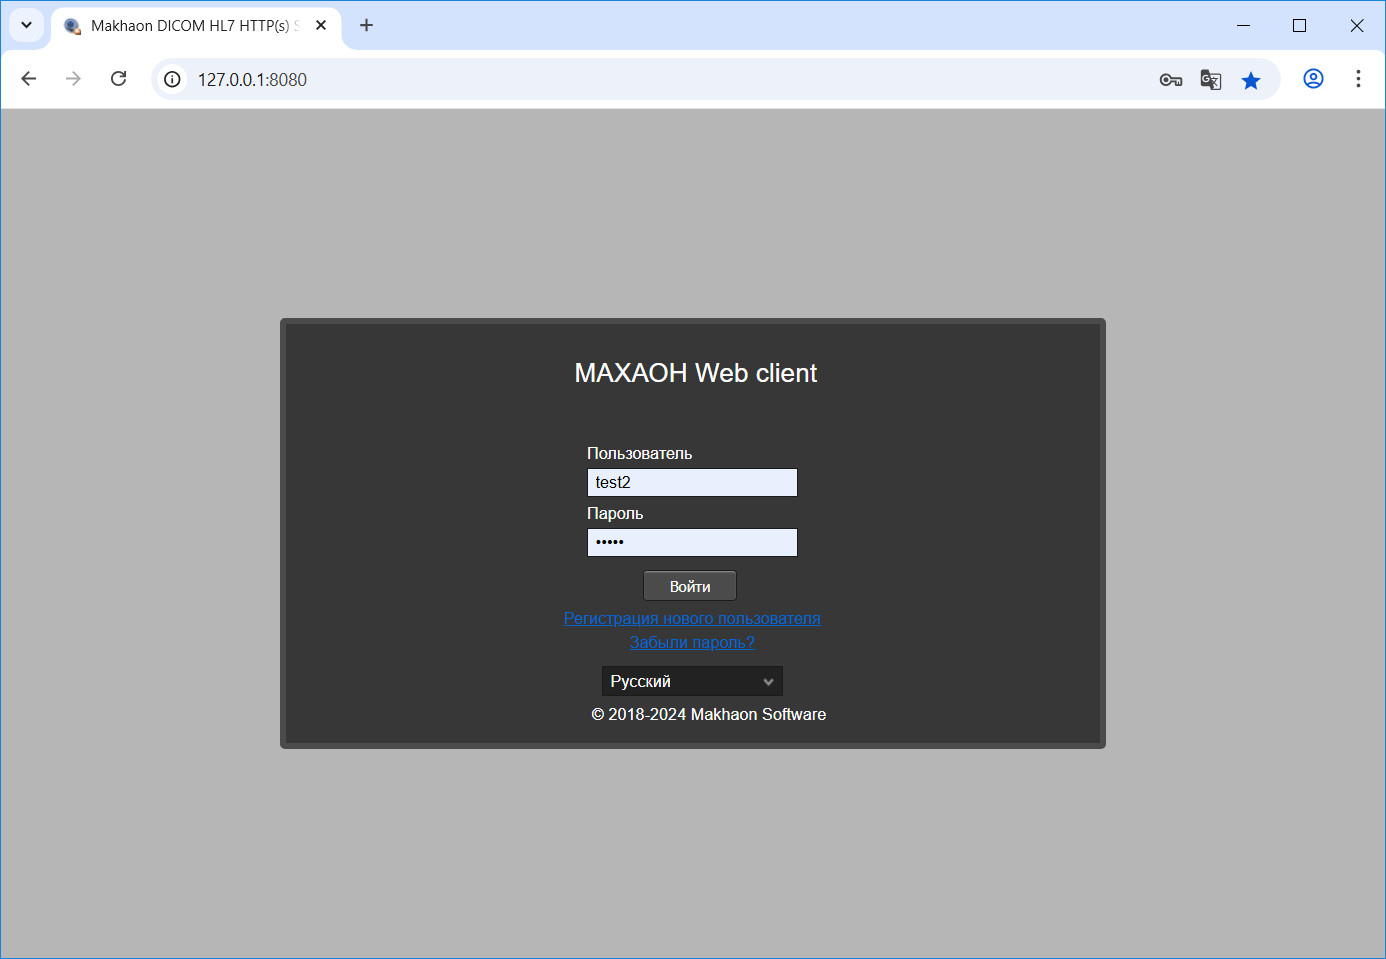Minimize the browser window
The height and width of the screenshot is (959, 1386).
[1243, 26]
